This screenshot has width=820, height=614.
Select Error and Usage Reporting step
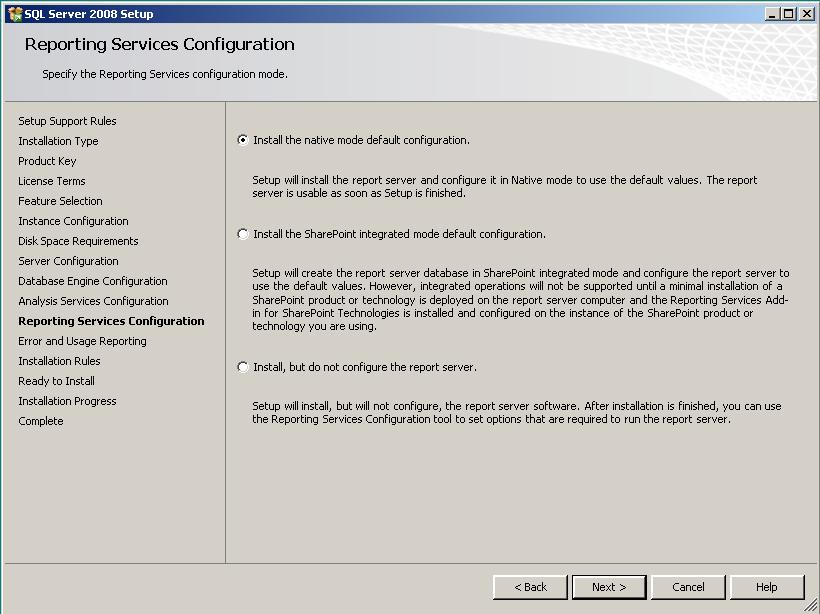[82, 341]
